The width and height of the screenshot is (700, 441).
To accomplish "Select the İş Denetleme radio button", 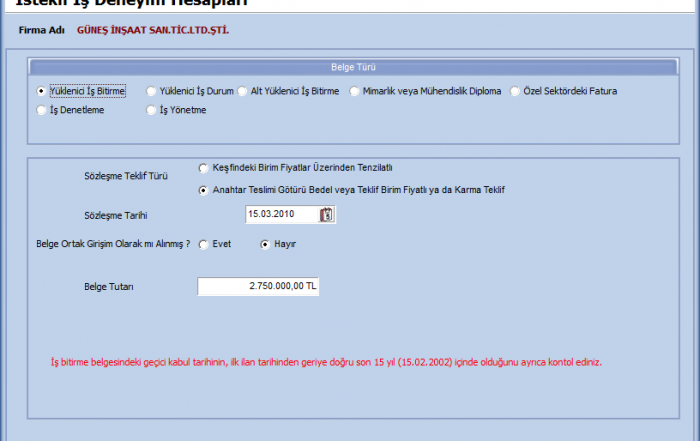I will coord(41,110).
